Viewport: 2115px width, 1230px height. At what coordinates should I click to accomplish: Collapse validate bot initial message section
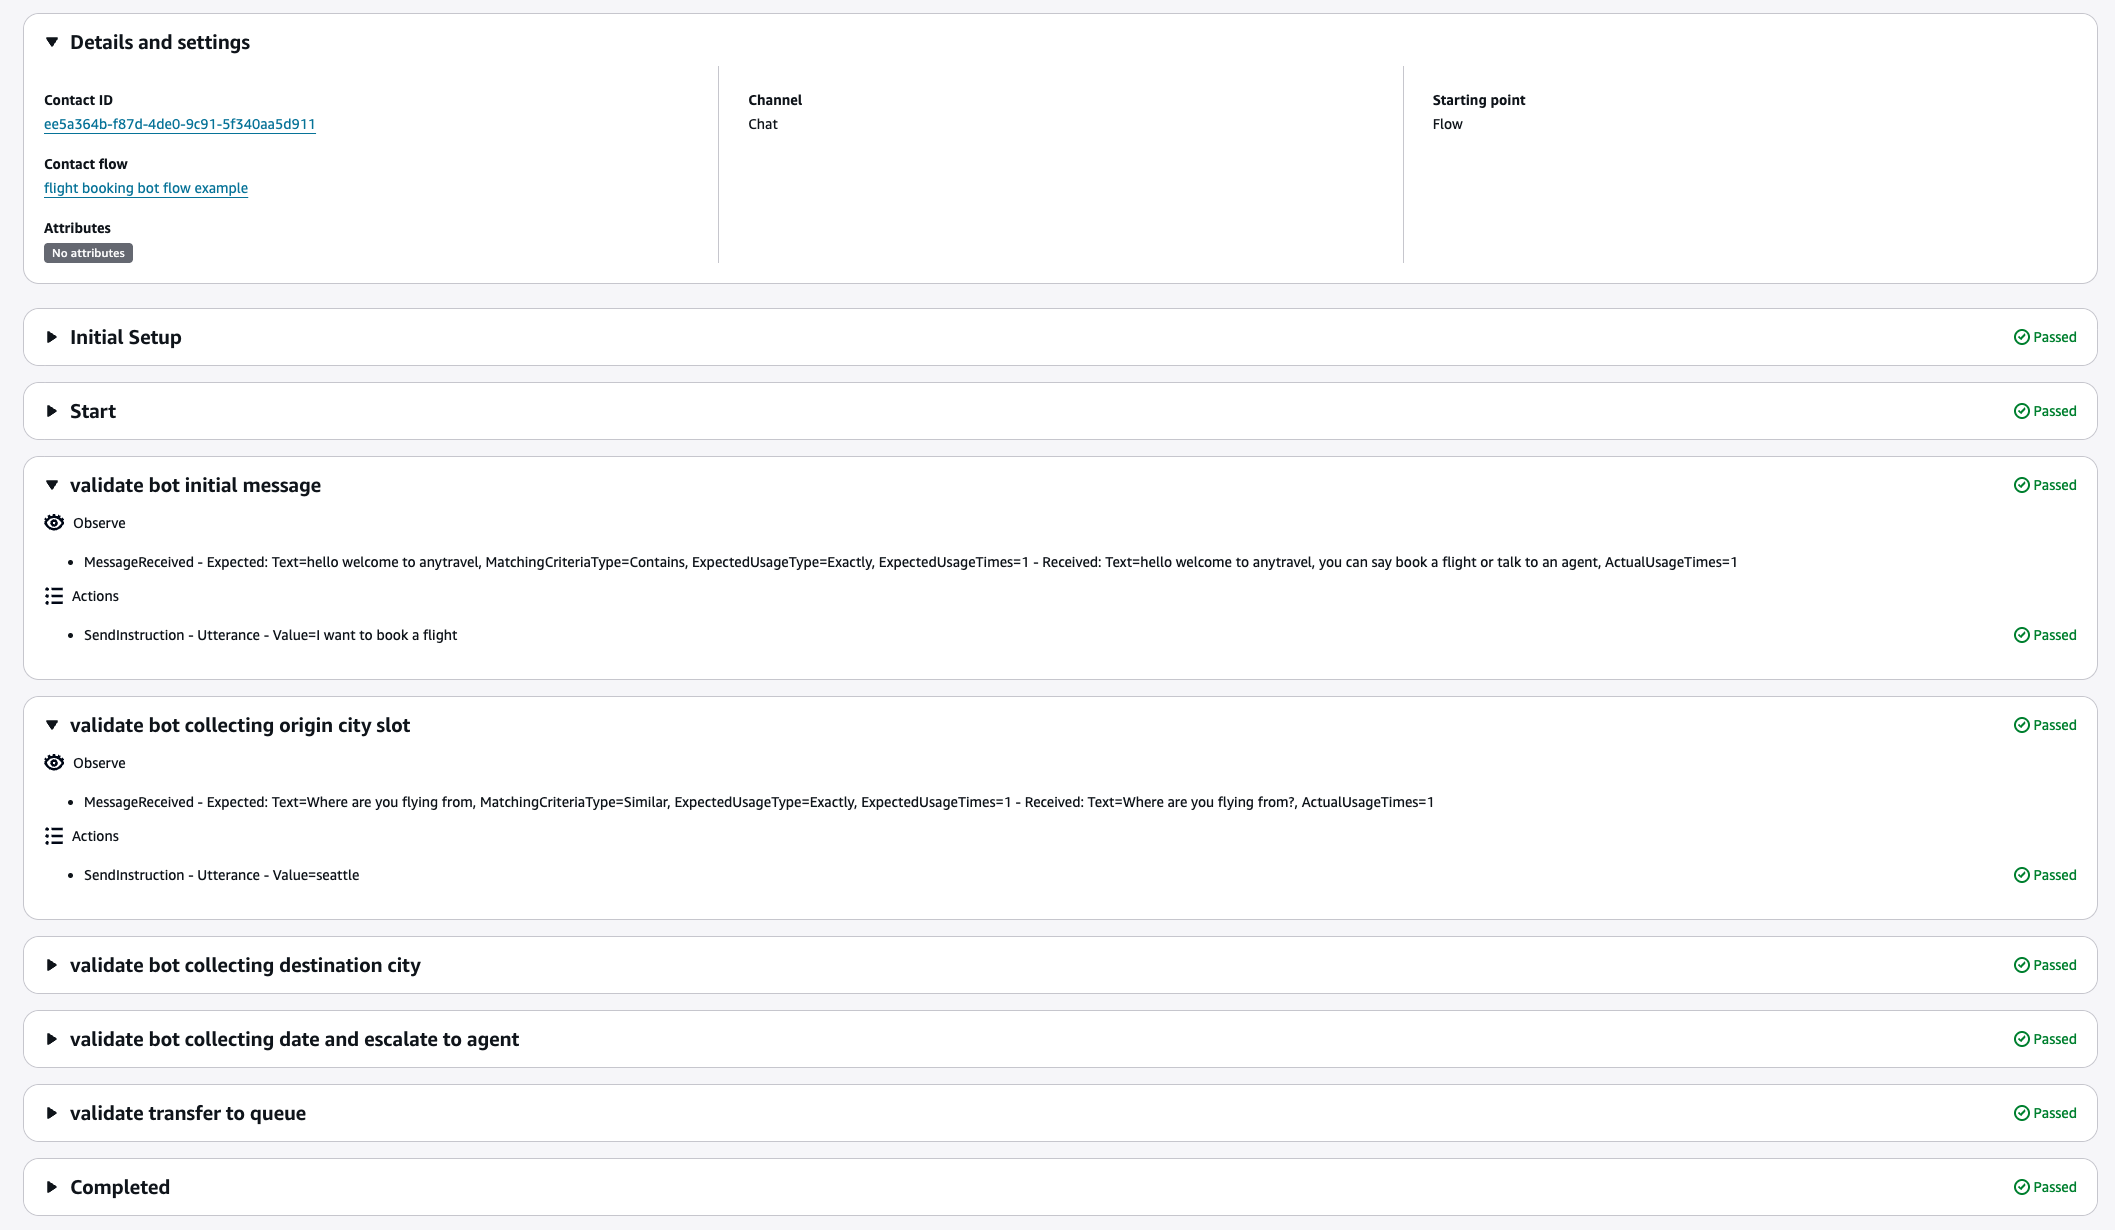point(52,485)
